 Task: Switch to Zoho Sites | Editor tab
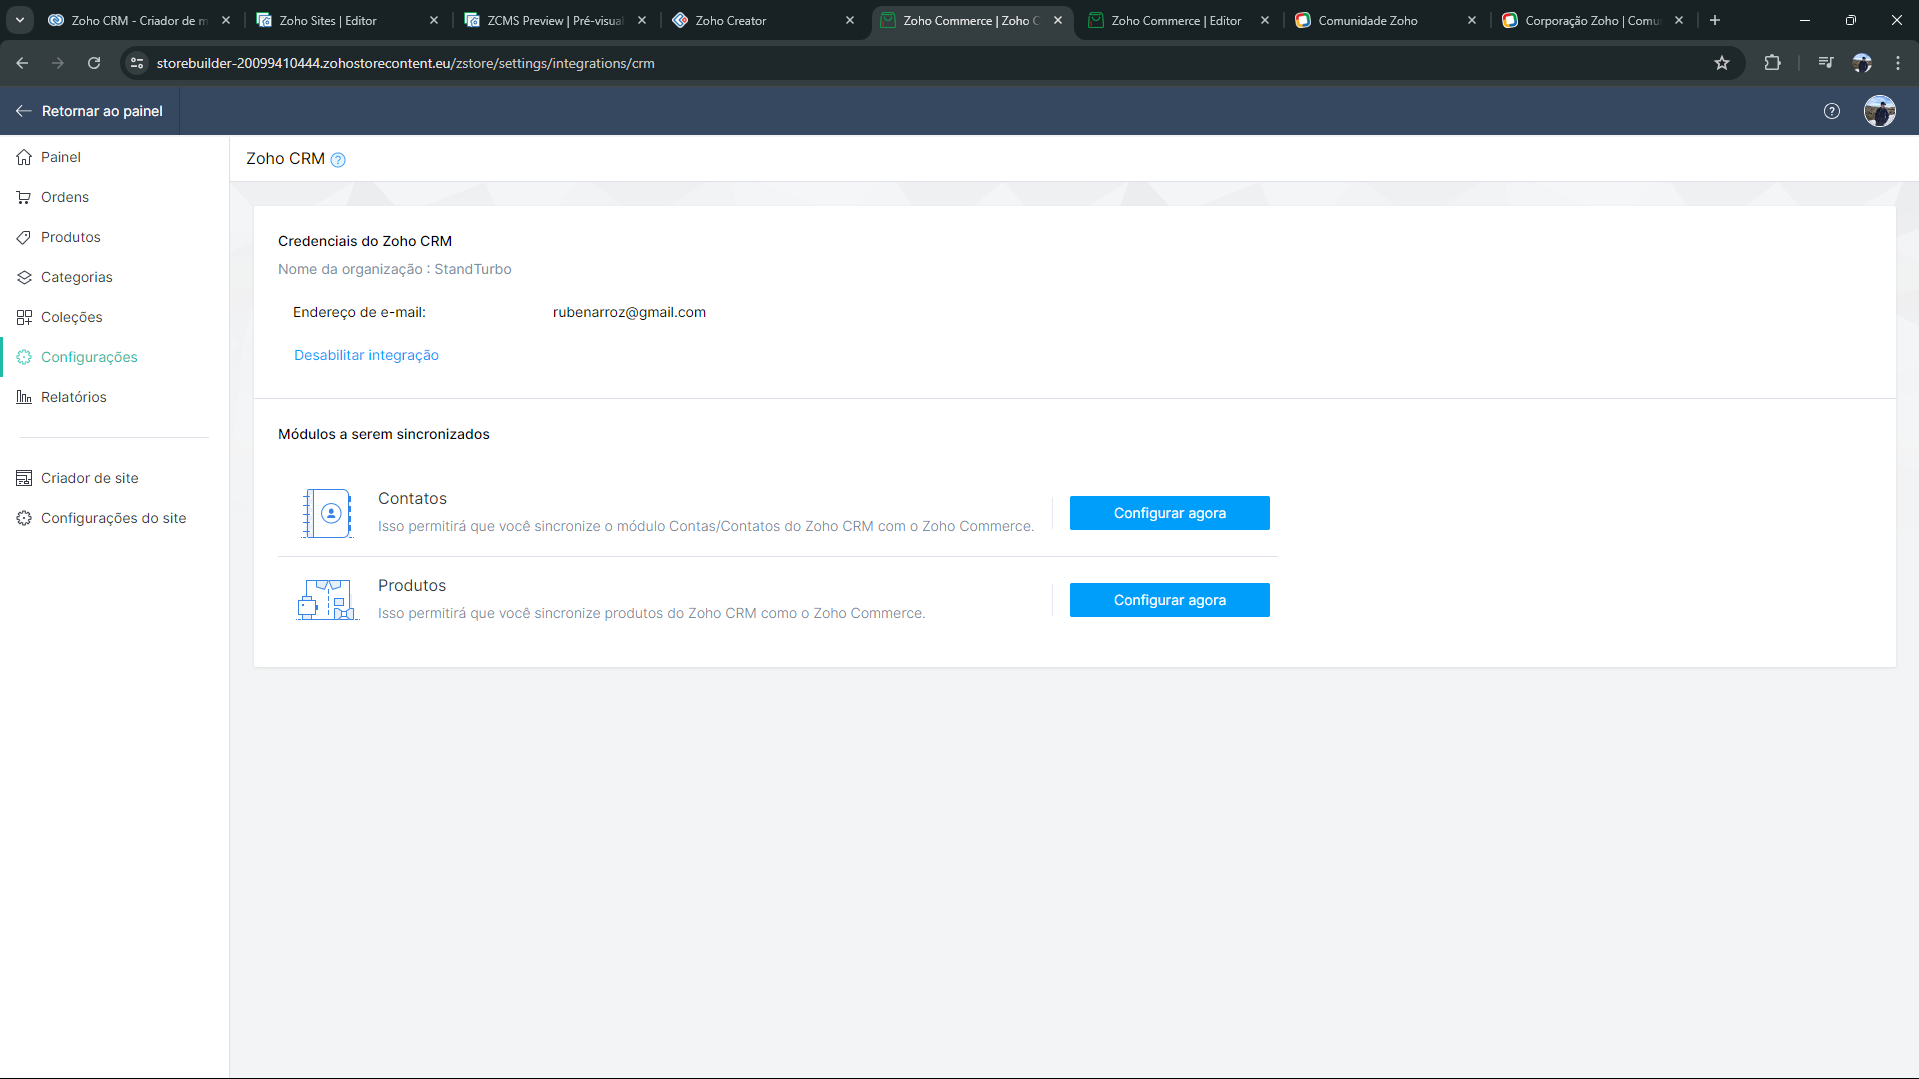tap(346, 20)
